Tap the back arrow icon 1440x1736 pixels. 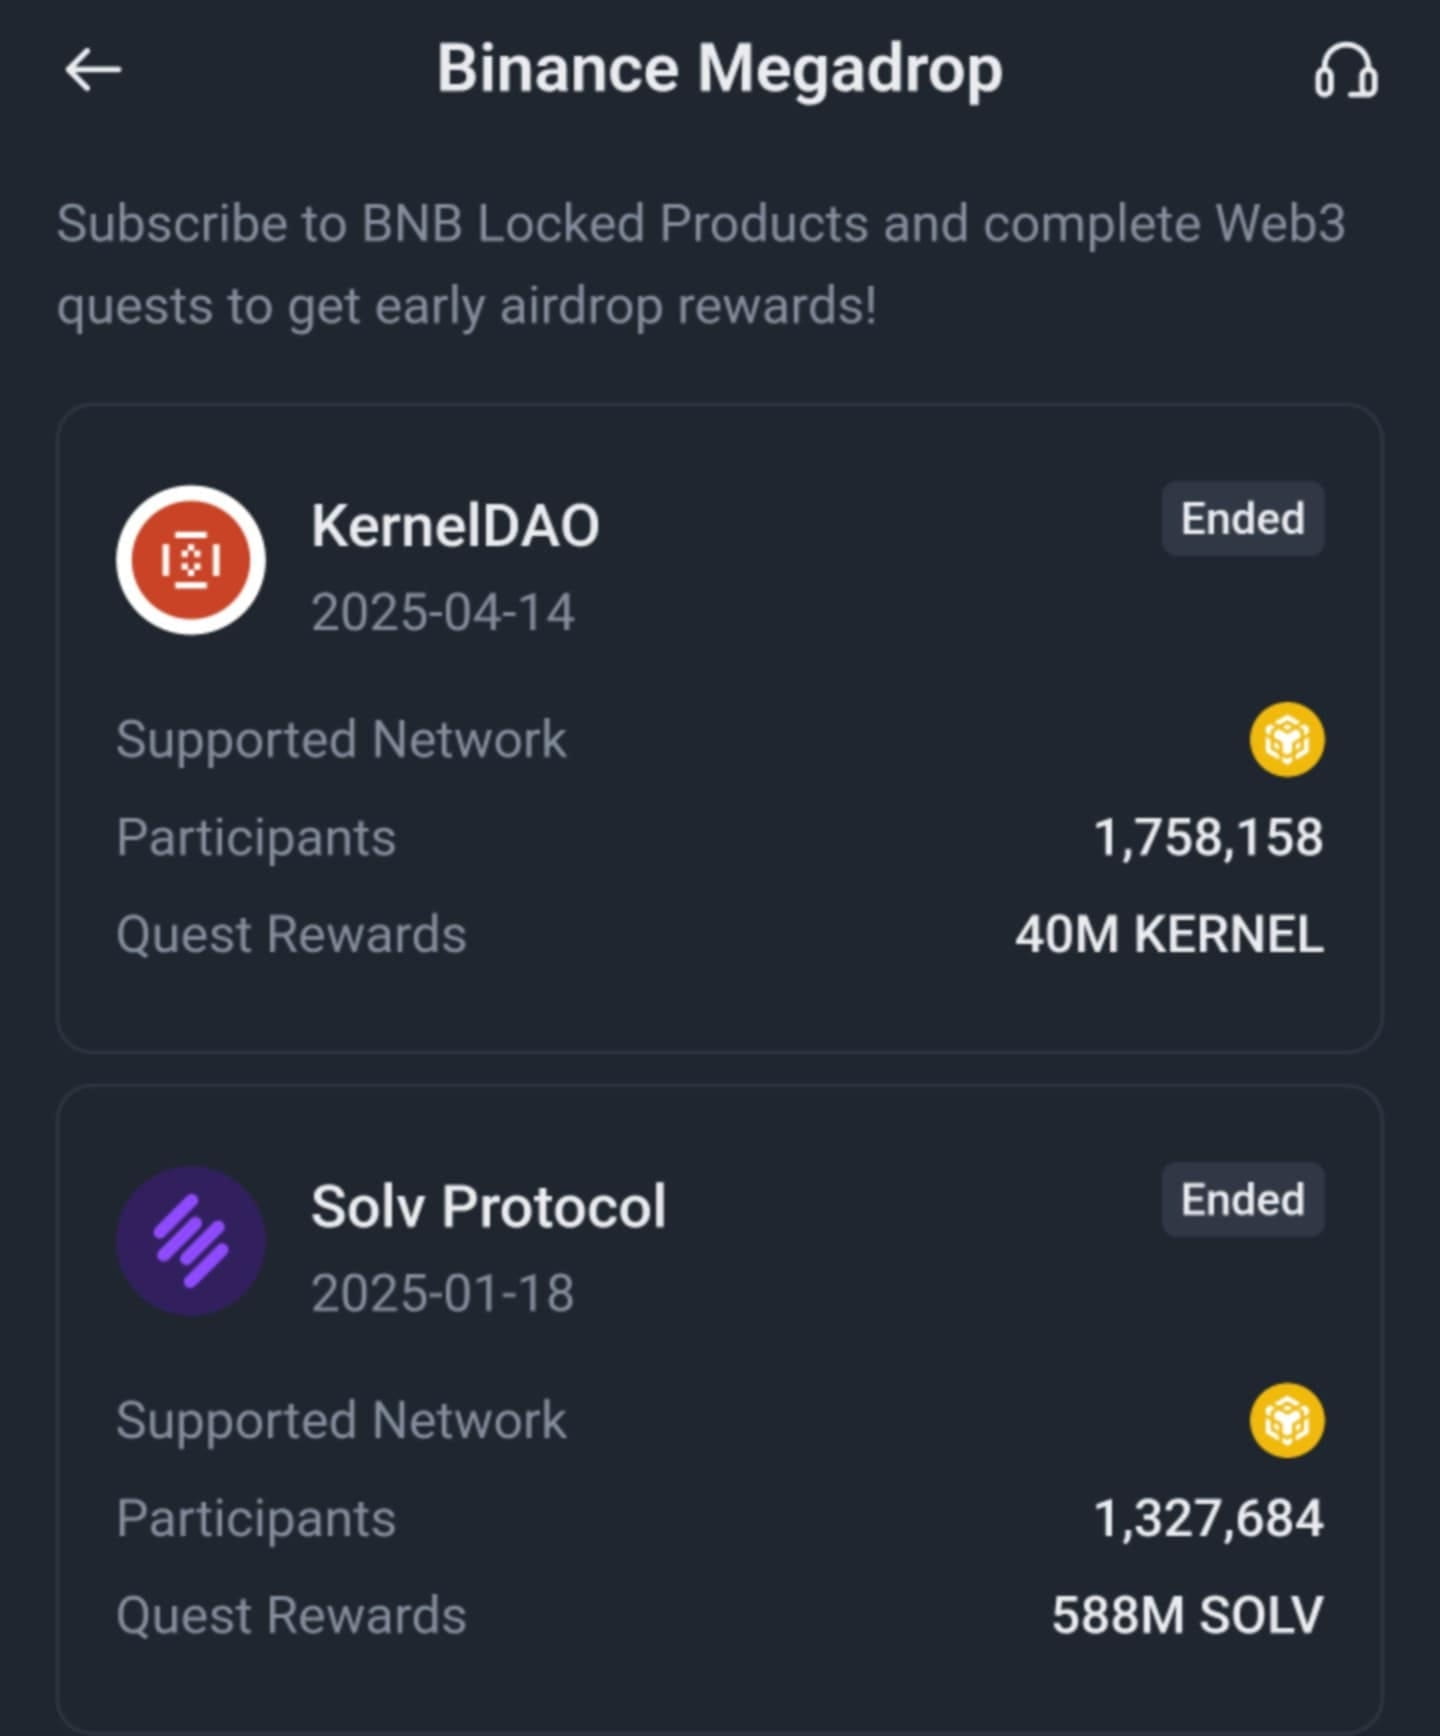pos(93,70)
